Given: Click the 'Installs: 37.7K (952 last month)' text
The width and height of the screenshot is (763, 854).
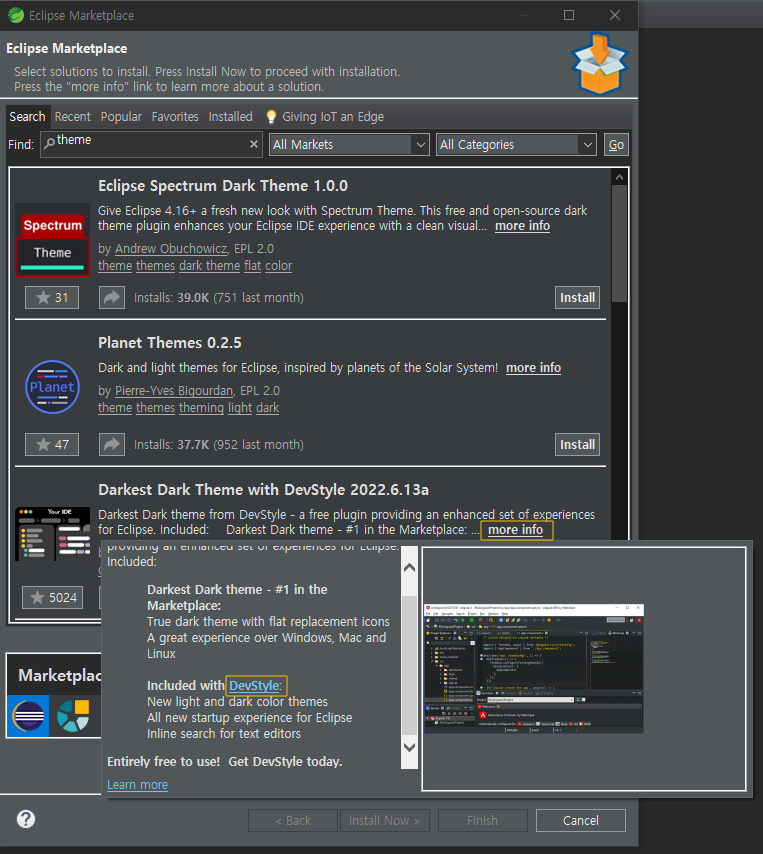Looking at the screenshot, I should (x=219, y=444).
